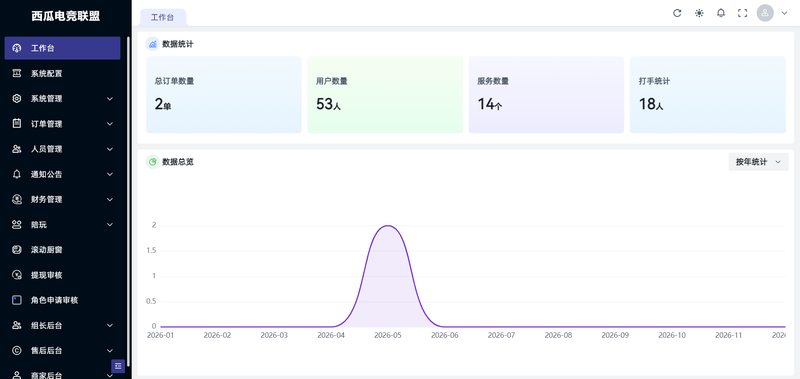Click the 2026-04 axis label
Viewport: 800px width, 379px height.
(331, 335)
